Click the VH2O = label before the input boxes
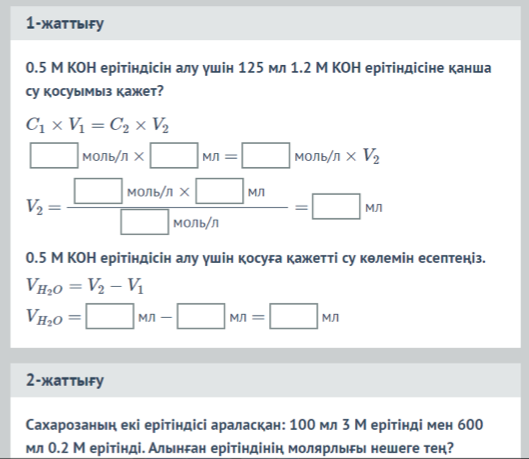The image size is (529, 459). pyautogui.click(x=53, y=317)
